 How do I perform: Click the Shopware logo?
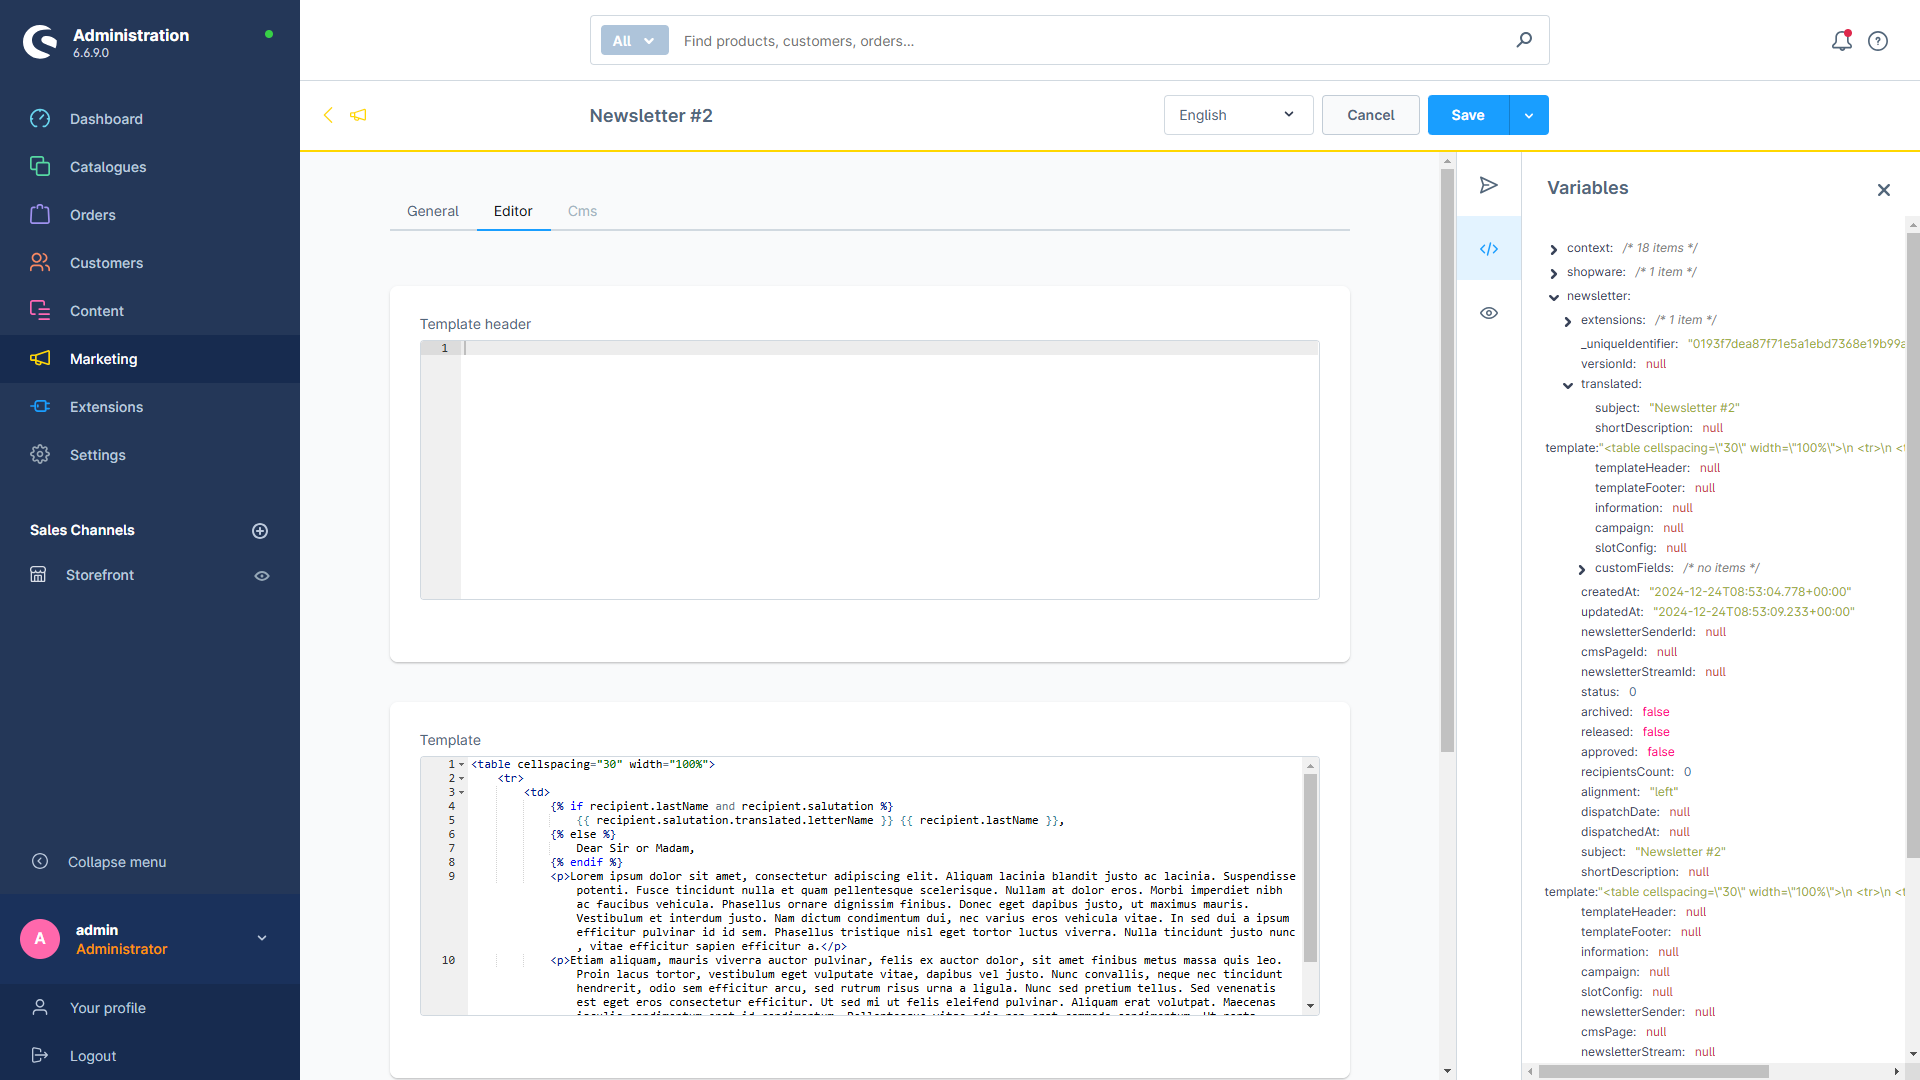pyautogui.click(x=41, y=42)
